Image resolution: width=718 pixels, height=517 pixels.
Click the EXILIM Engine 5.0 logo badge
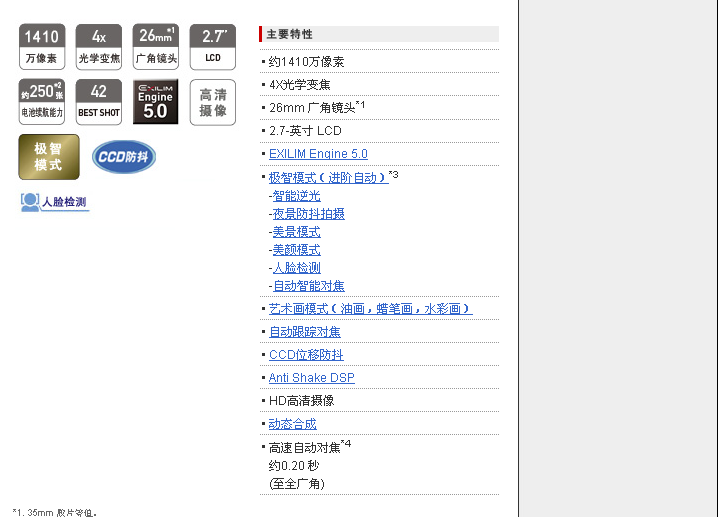tap(156, 102)
